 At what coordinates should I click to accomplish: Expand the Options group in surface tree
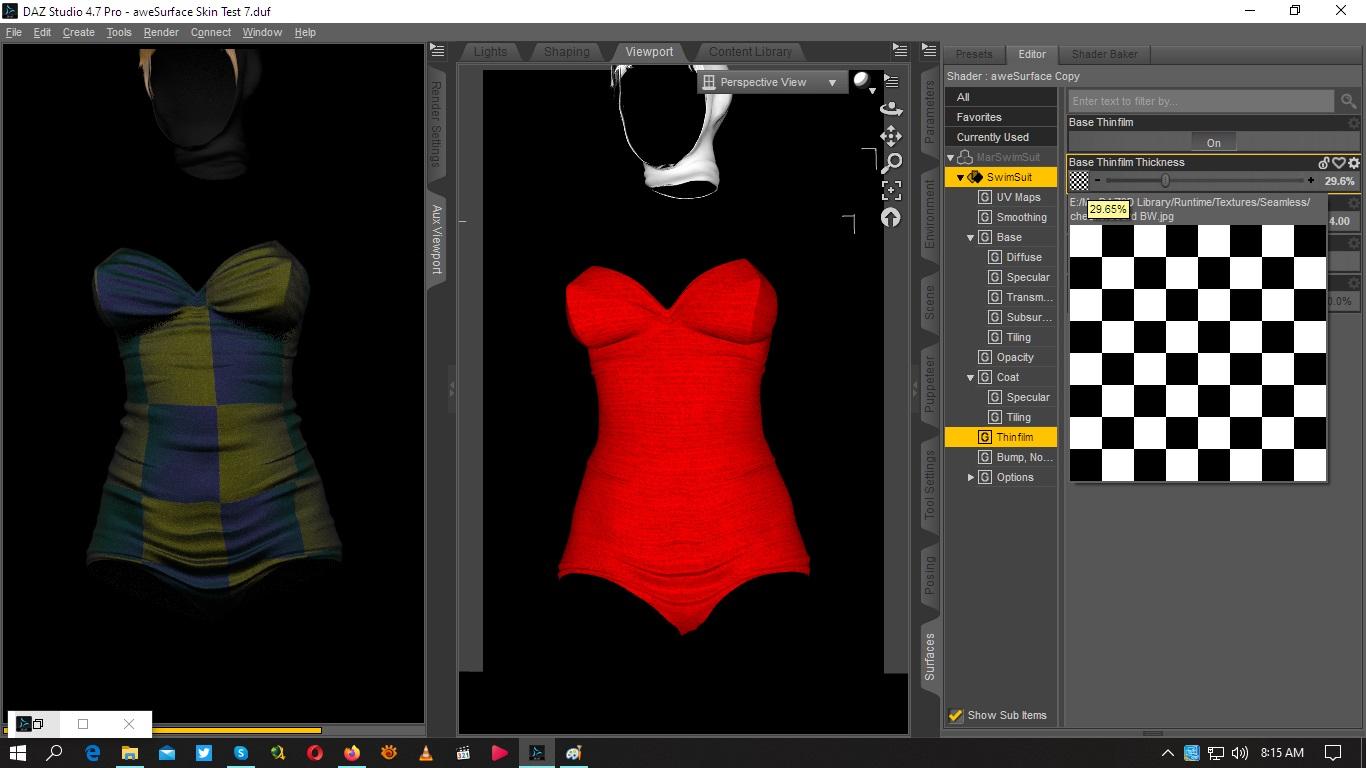pyautogui.click(x=971, y=478)
